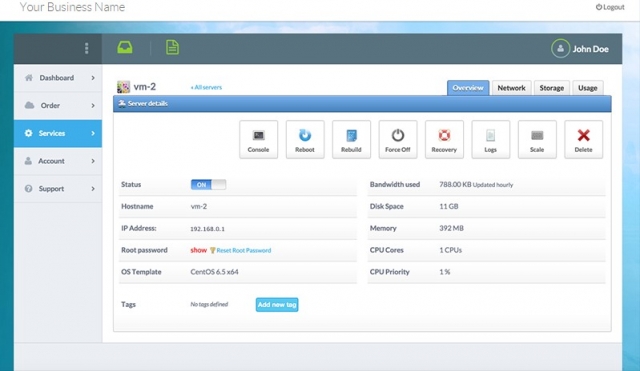Click the 11 GB disk space value
This screenshot has width=640, height=371.
coord(449,206)
